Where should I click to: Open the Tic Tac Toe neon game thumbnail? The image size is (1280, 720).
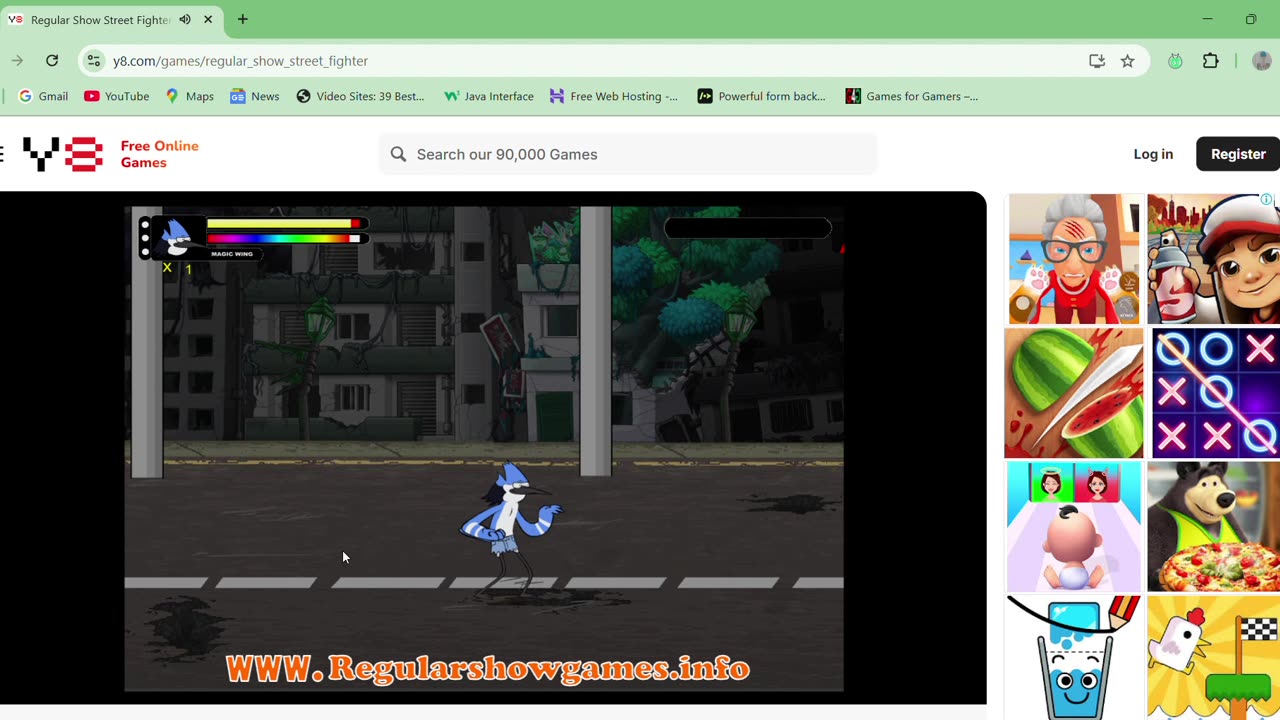pyautogui.click(x=1215, y=393)
